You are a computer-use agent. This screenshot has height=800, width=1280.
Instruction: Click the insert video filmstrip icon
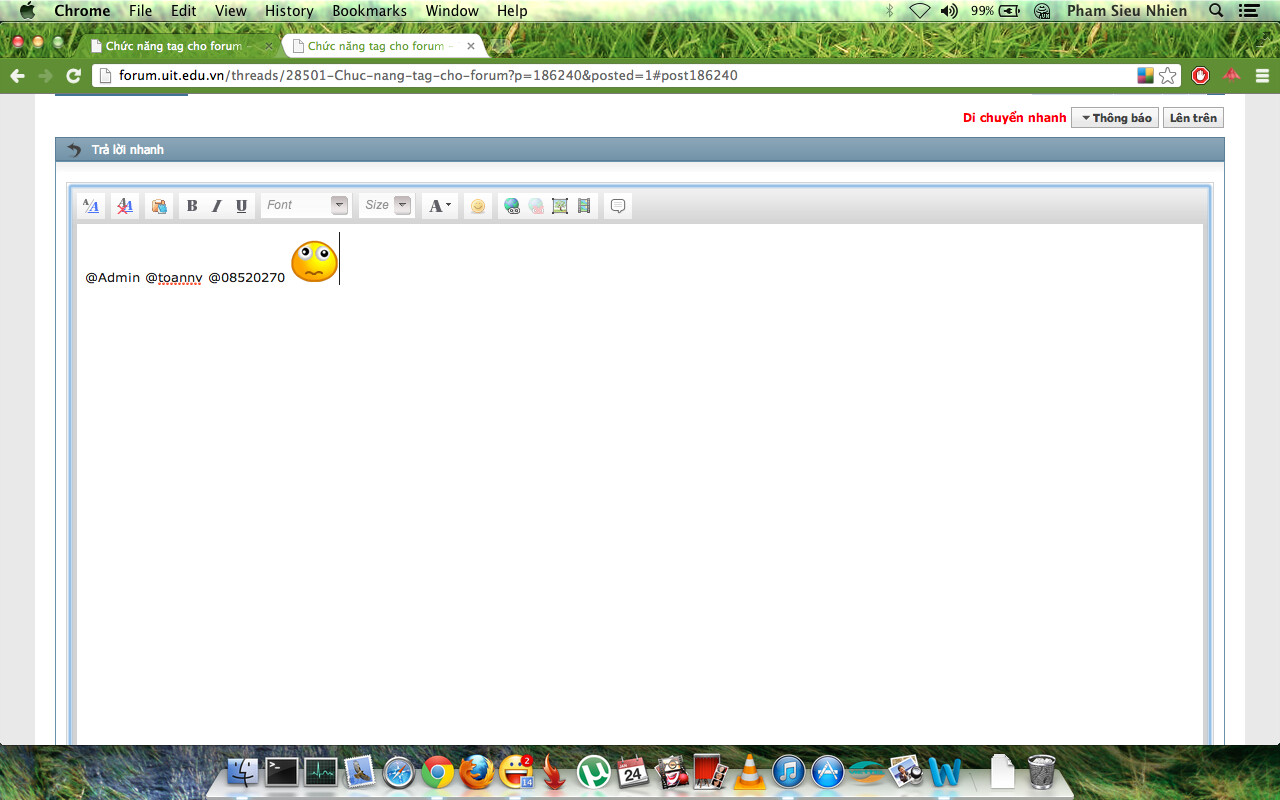[x=584, y=206]
